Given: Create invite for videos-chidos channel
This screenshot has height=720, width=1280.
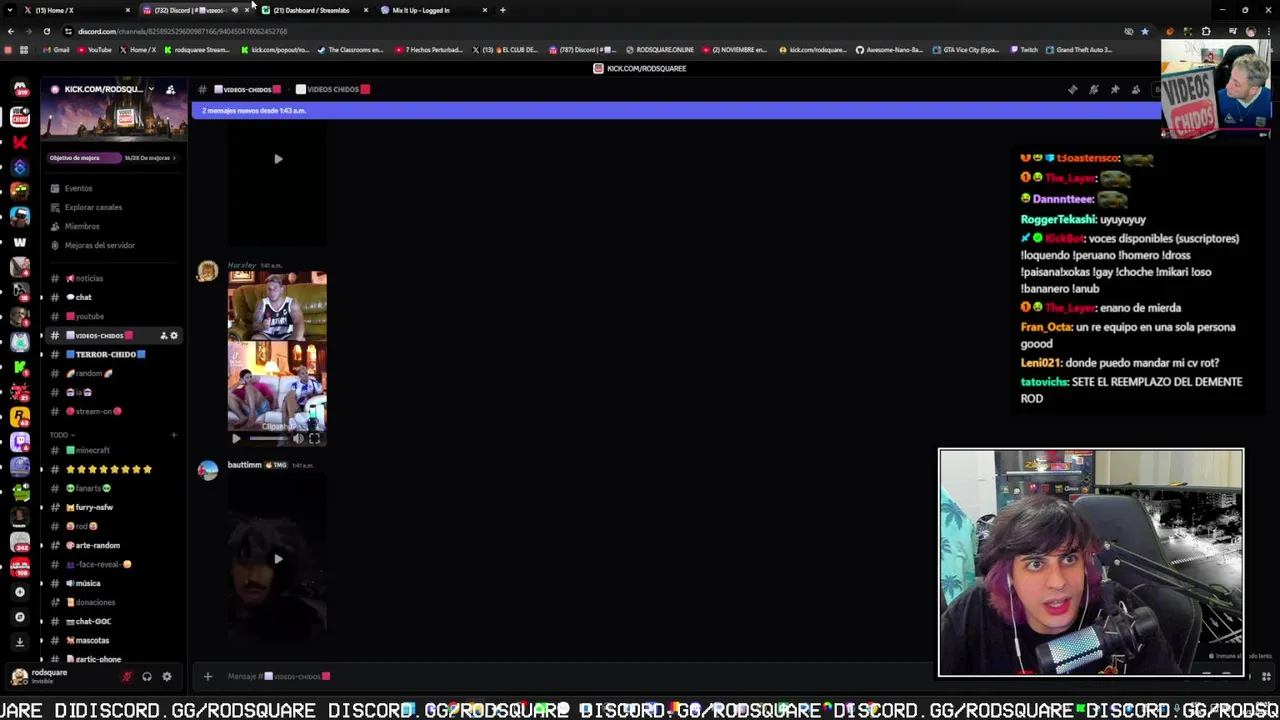Looking at the screenshot, I should point(164,335).
